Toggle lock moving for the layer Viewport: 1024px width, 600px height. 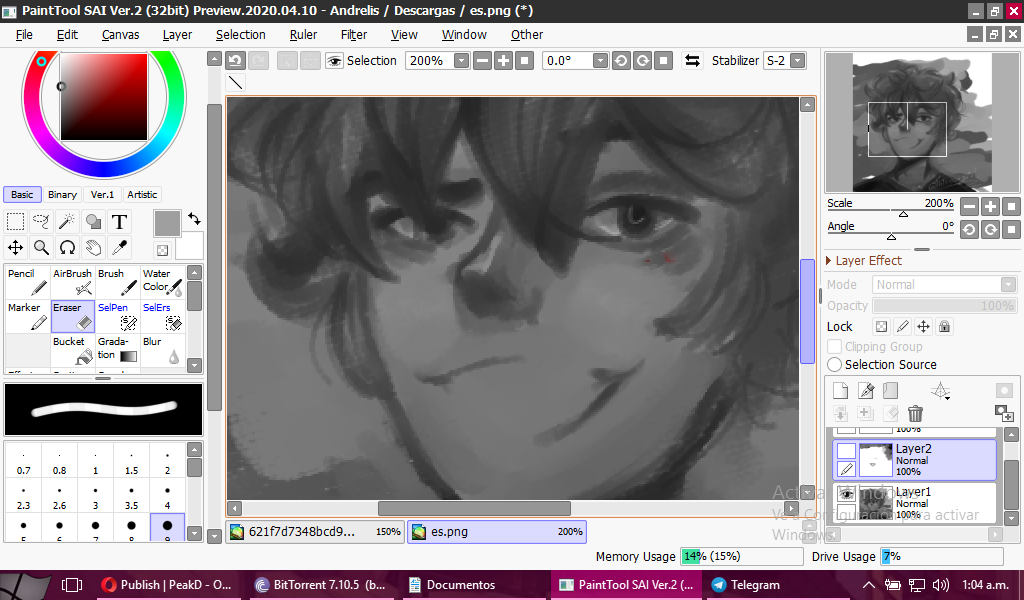point(923,326)
